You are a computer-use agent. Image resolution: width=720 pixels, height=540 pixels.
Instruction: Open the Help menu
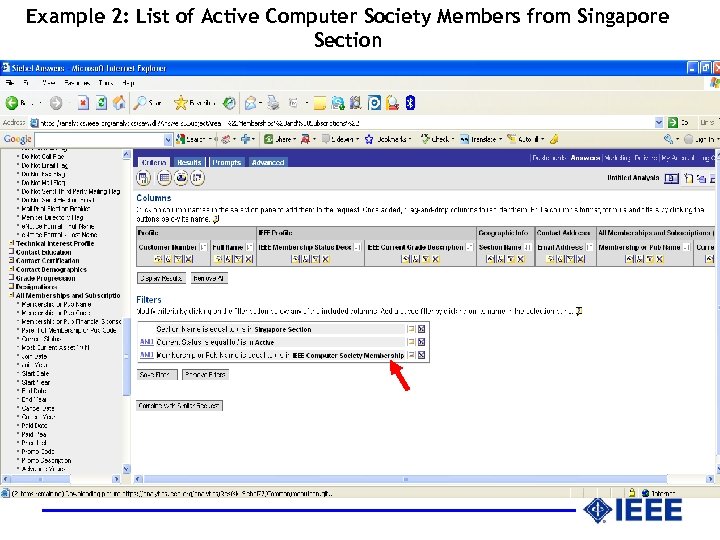pyautogui.click(x=129, y=83)
